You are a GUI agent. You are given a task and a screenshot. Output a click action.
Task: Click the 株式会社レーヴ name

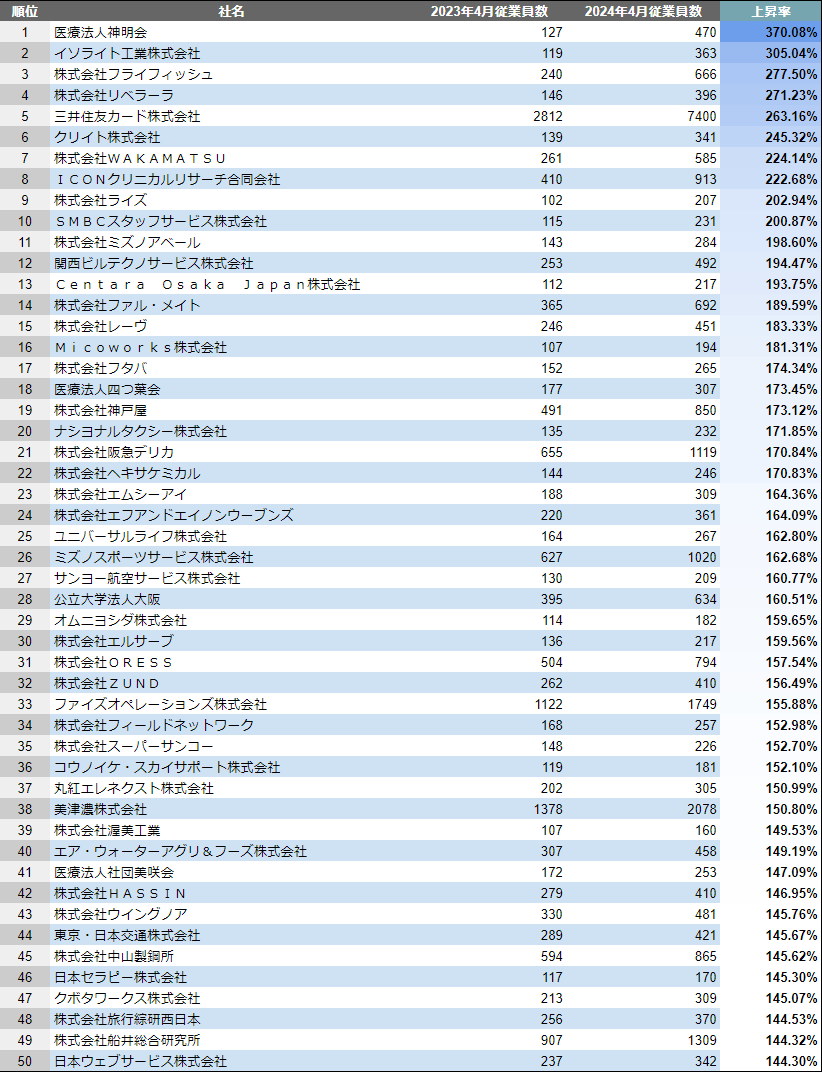[x=101, y=326]
